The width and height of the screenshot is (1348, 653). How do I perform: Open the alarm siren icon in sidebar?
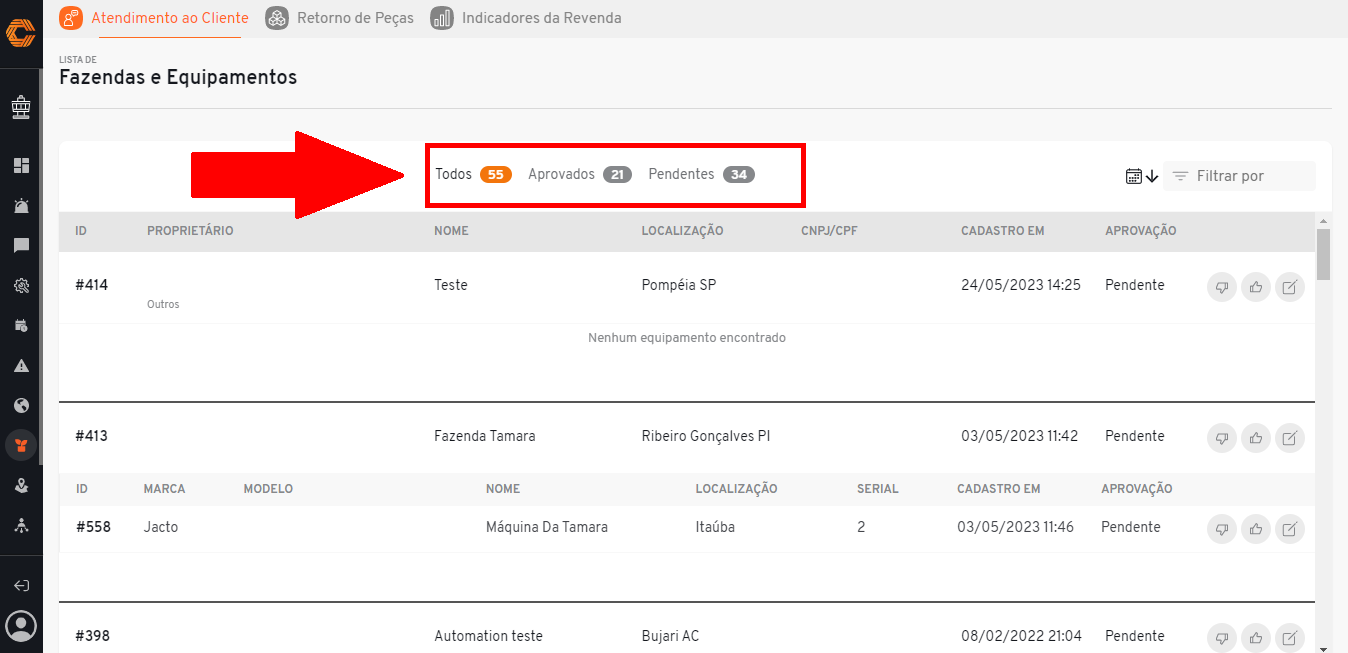pos(21,206)
